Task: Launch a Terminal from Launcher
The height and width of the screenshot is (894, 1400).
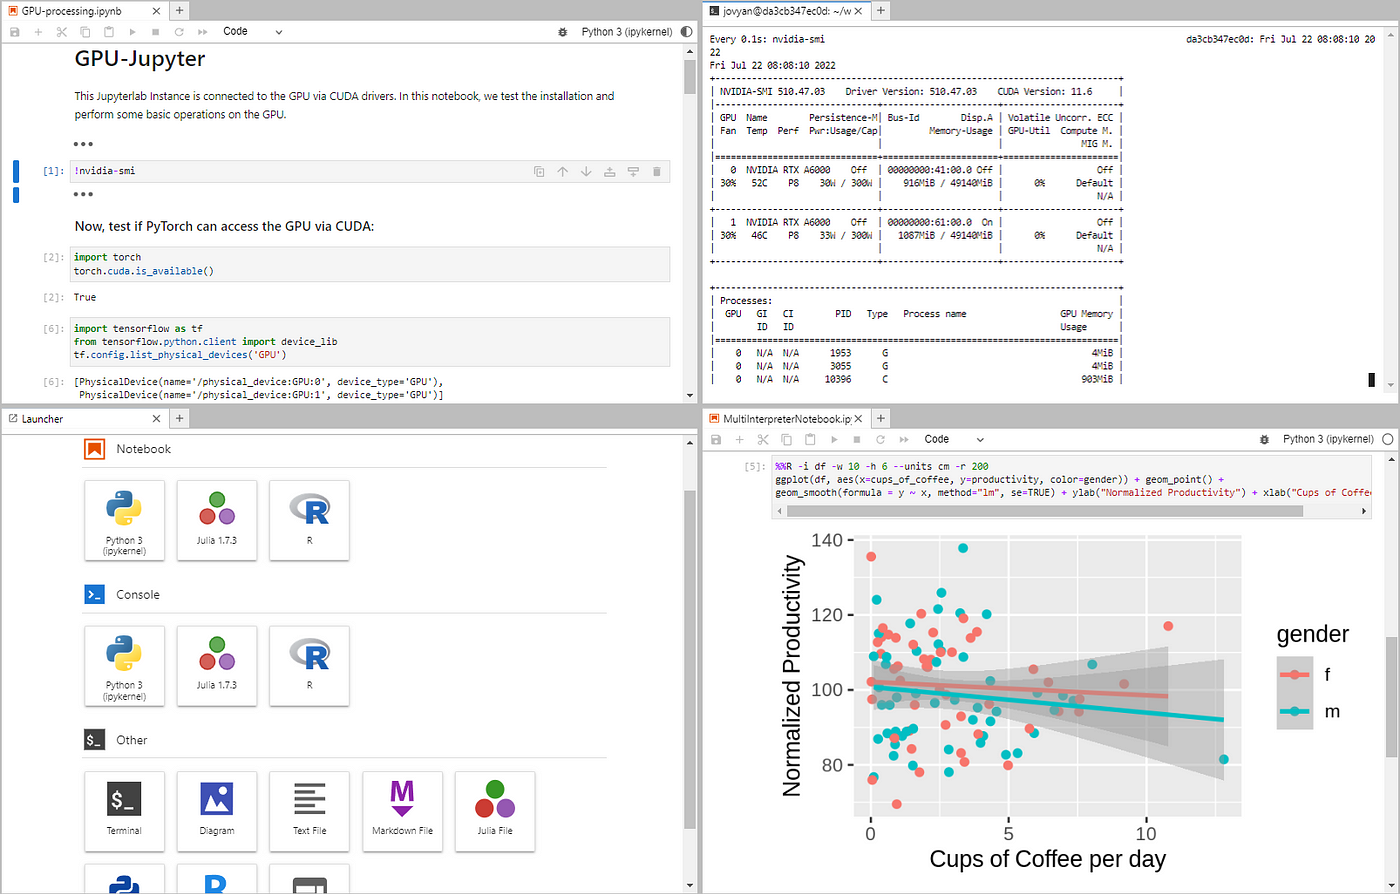Action: coord(125,811)
